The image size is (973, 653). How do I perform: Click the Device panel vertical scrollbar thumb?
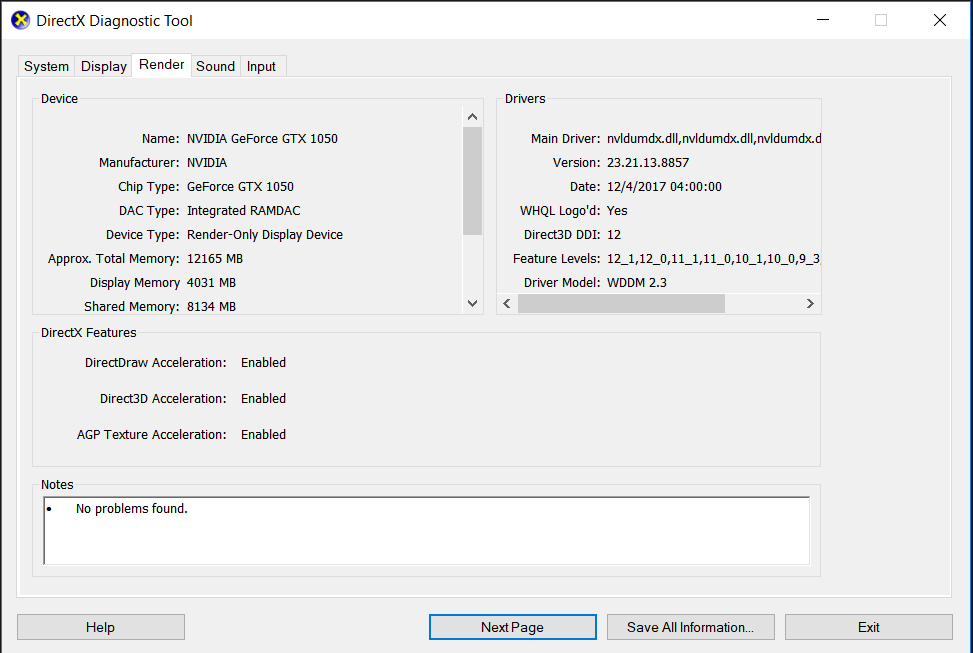(x=472, y=181)
